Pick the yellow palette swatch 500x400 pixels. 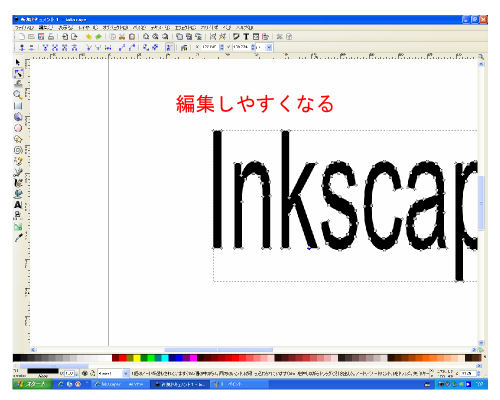tap(137, 358)
